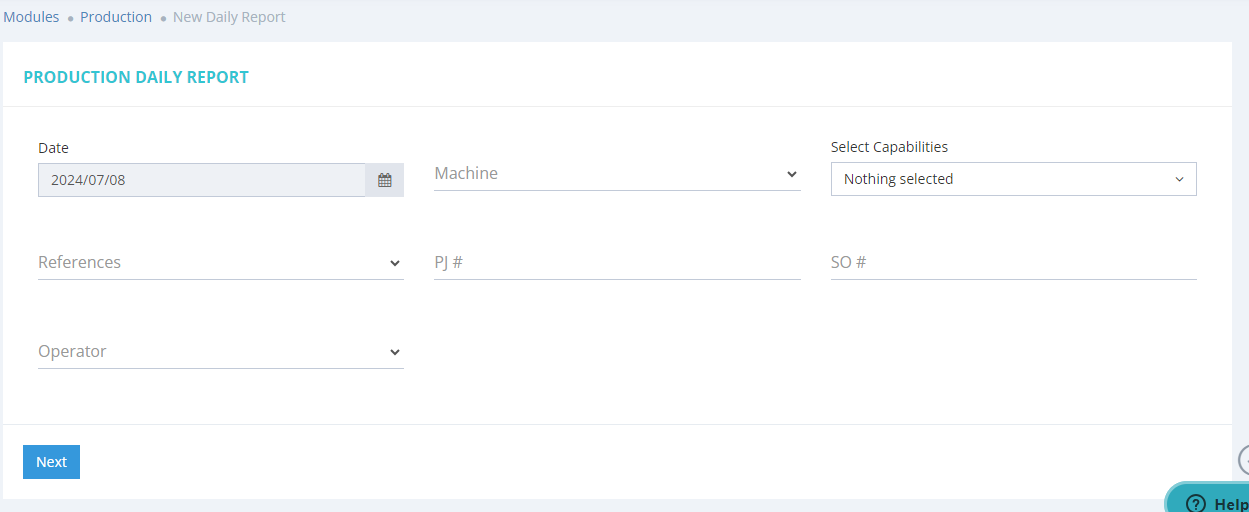Screen dimensions: 1249x512
Task: Click the Operator dropdown chevron arrow
Action: tap(394, 352)
